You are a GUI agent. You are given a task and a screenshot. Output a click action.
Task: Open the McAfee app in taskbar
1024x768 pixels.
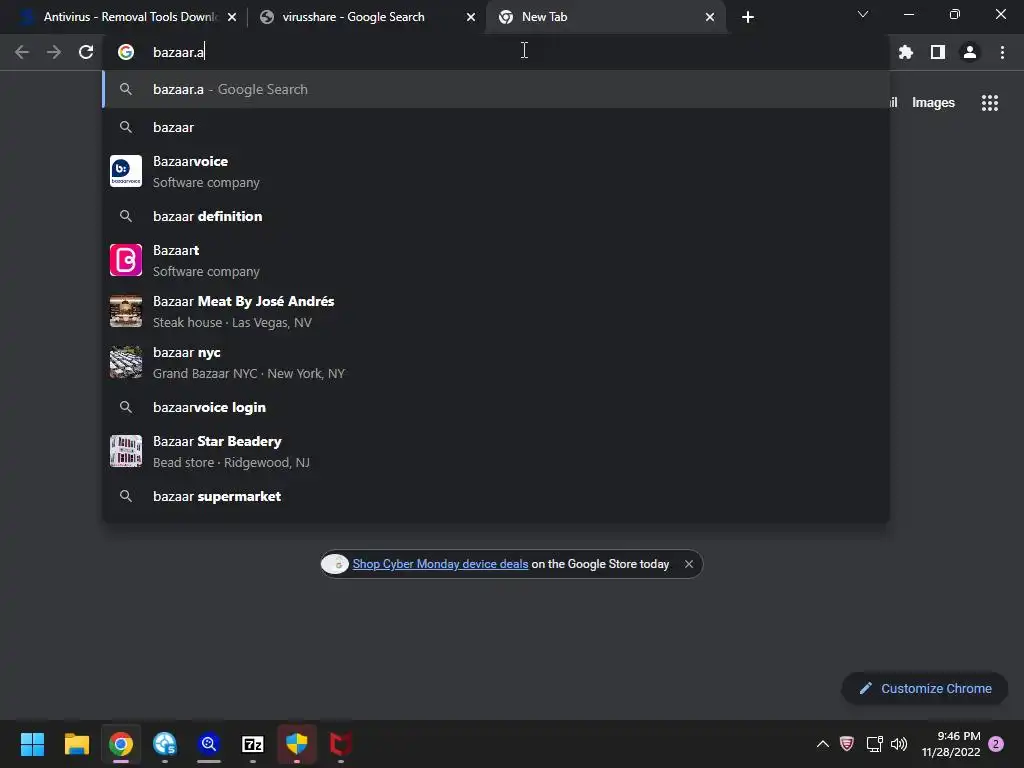pos(340,744)
